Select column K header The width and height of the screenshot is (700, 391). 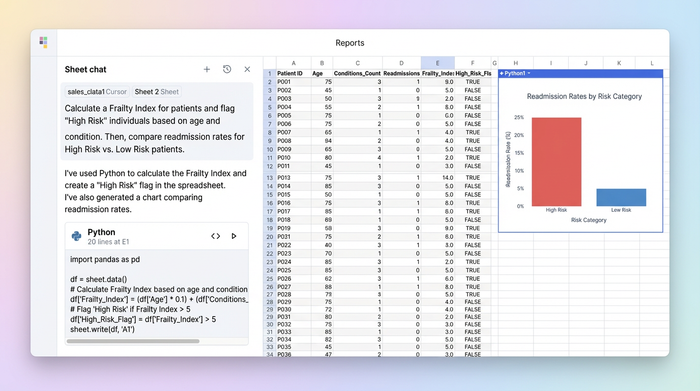(619, 63)
